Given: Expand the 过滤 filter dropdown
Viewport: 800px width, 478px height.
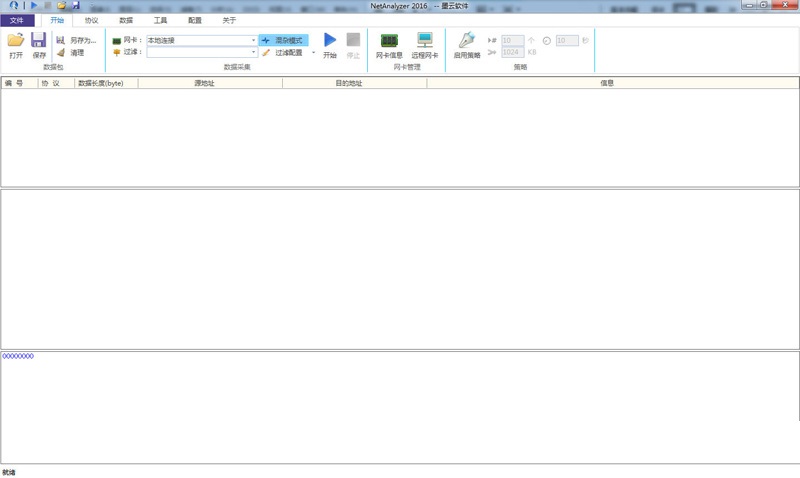Looking at the screenshot, I should click(253, 52).
